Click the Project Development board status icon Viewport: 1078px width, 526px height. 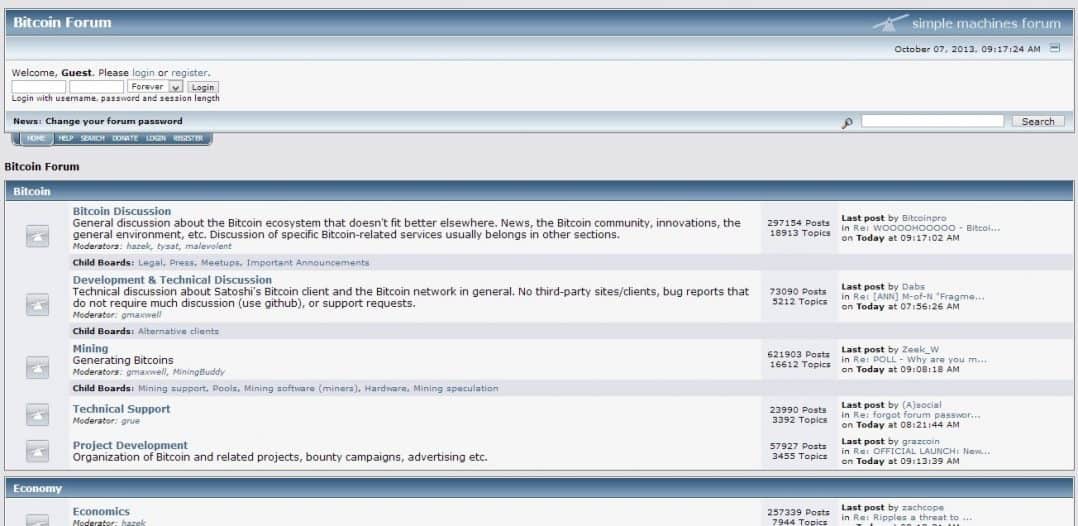coord(37,450)
